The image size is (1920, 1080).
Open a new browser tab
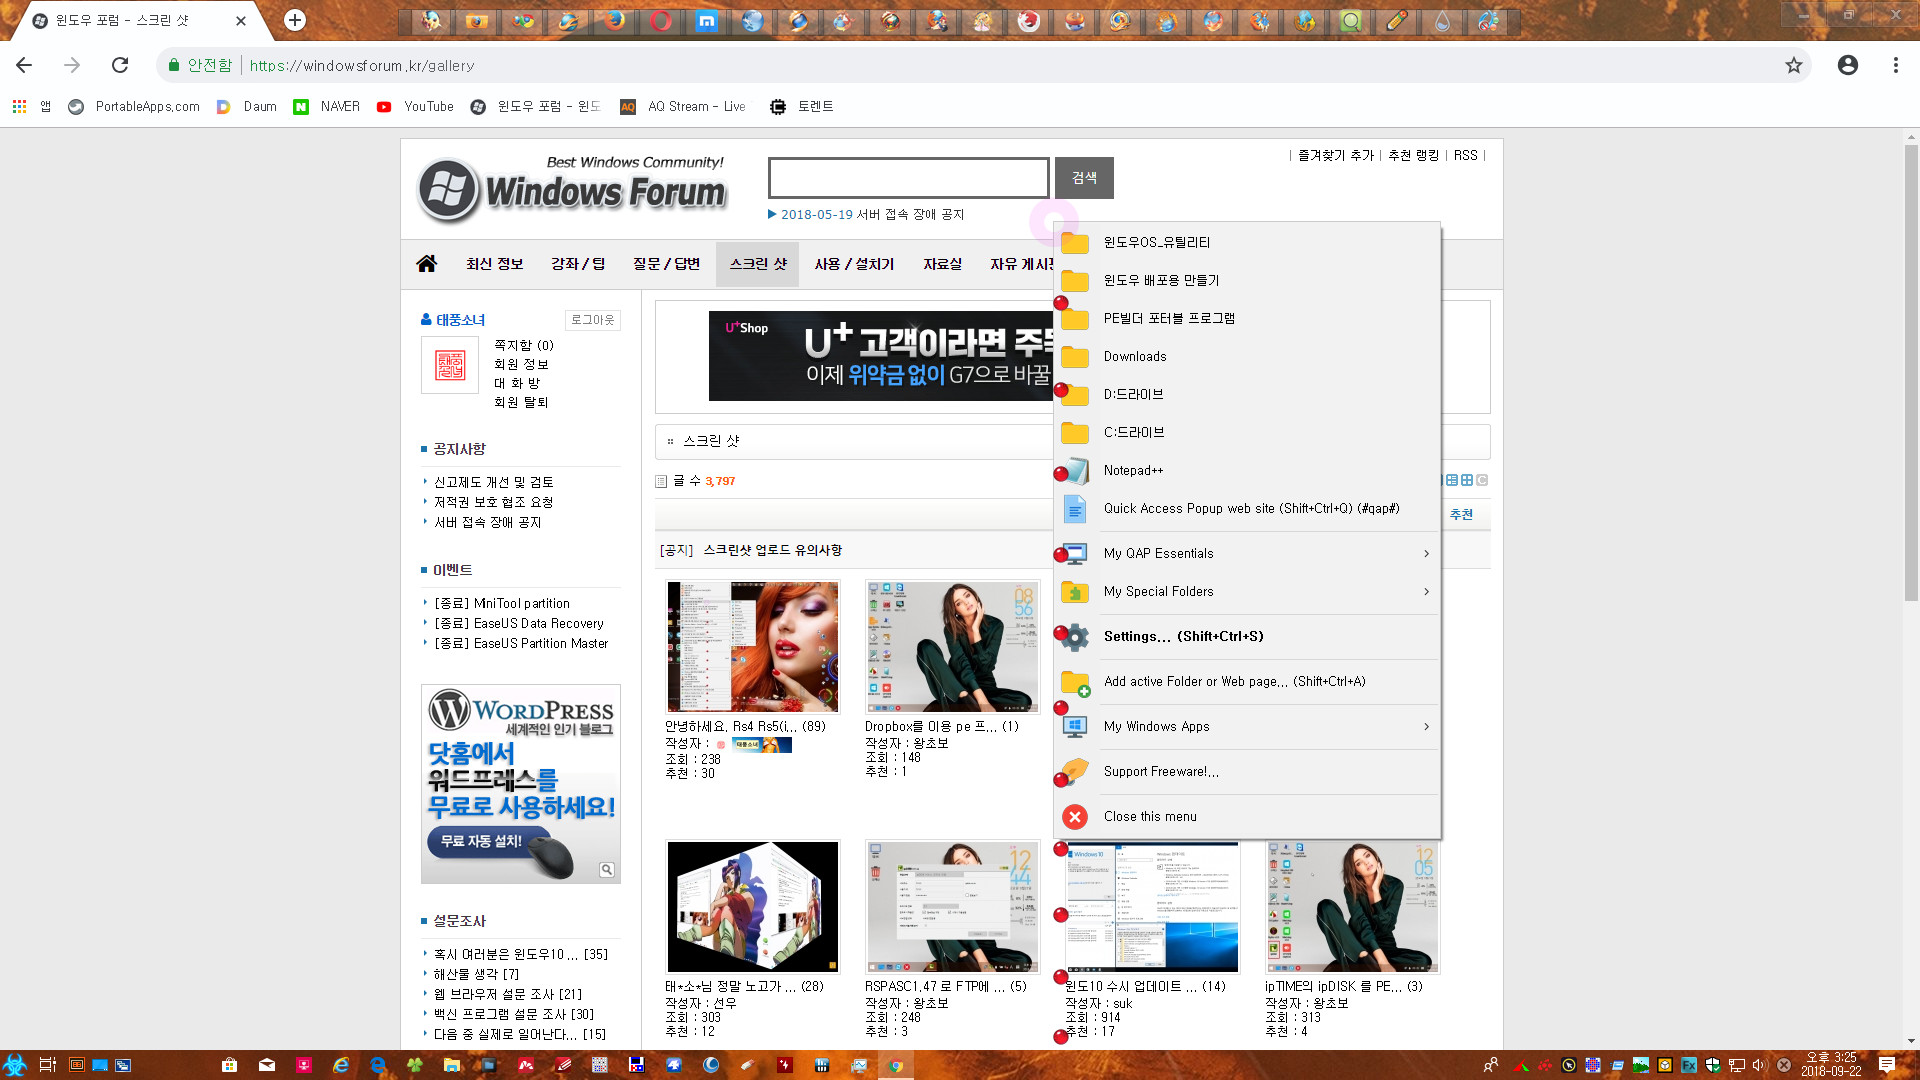tap(295, 20)
